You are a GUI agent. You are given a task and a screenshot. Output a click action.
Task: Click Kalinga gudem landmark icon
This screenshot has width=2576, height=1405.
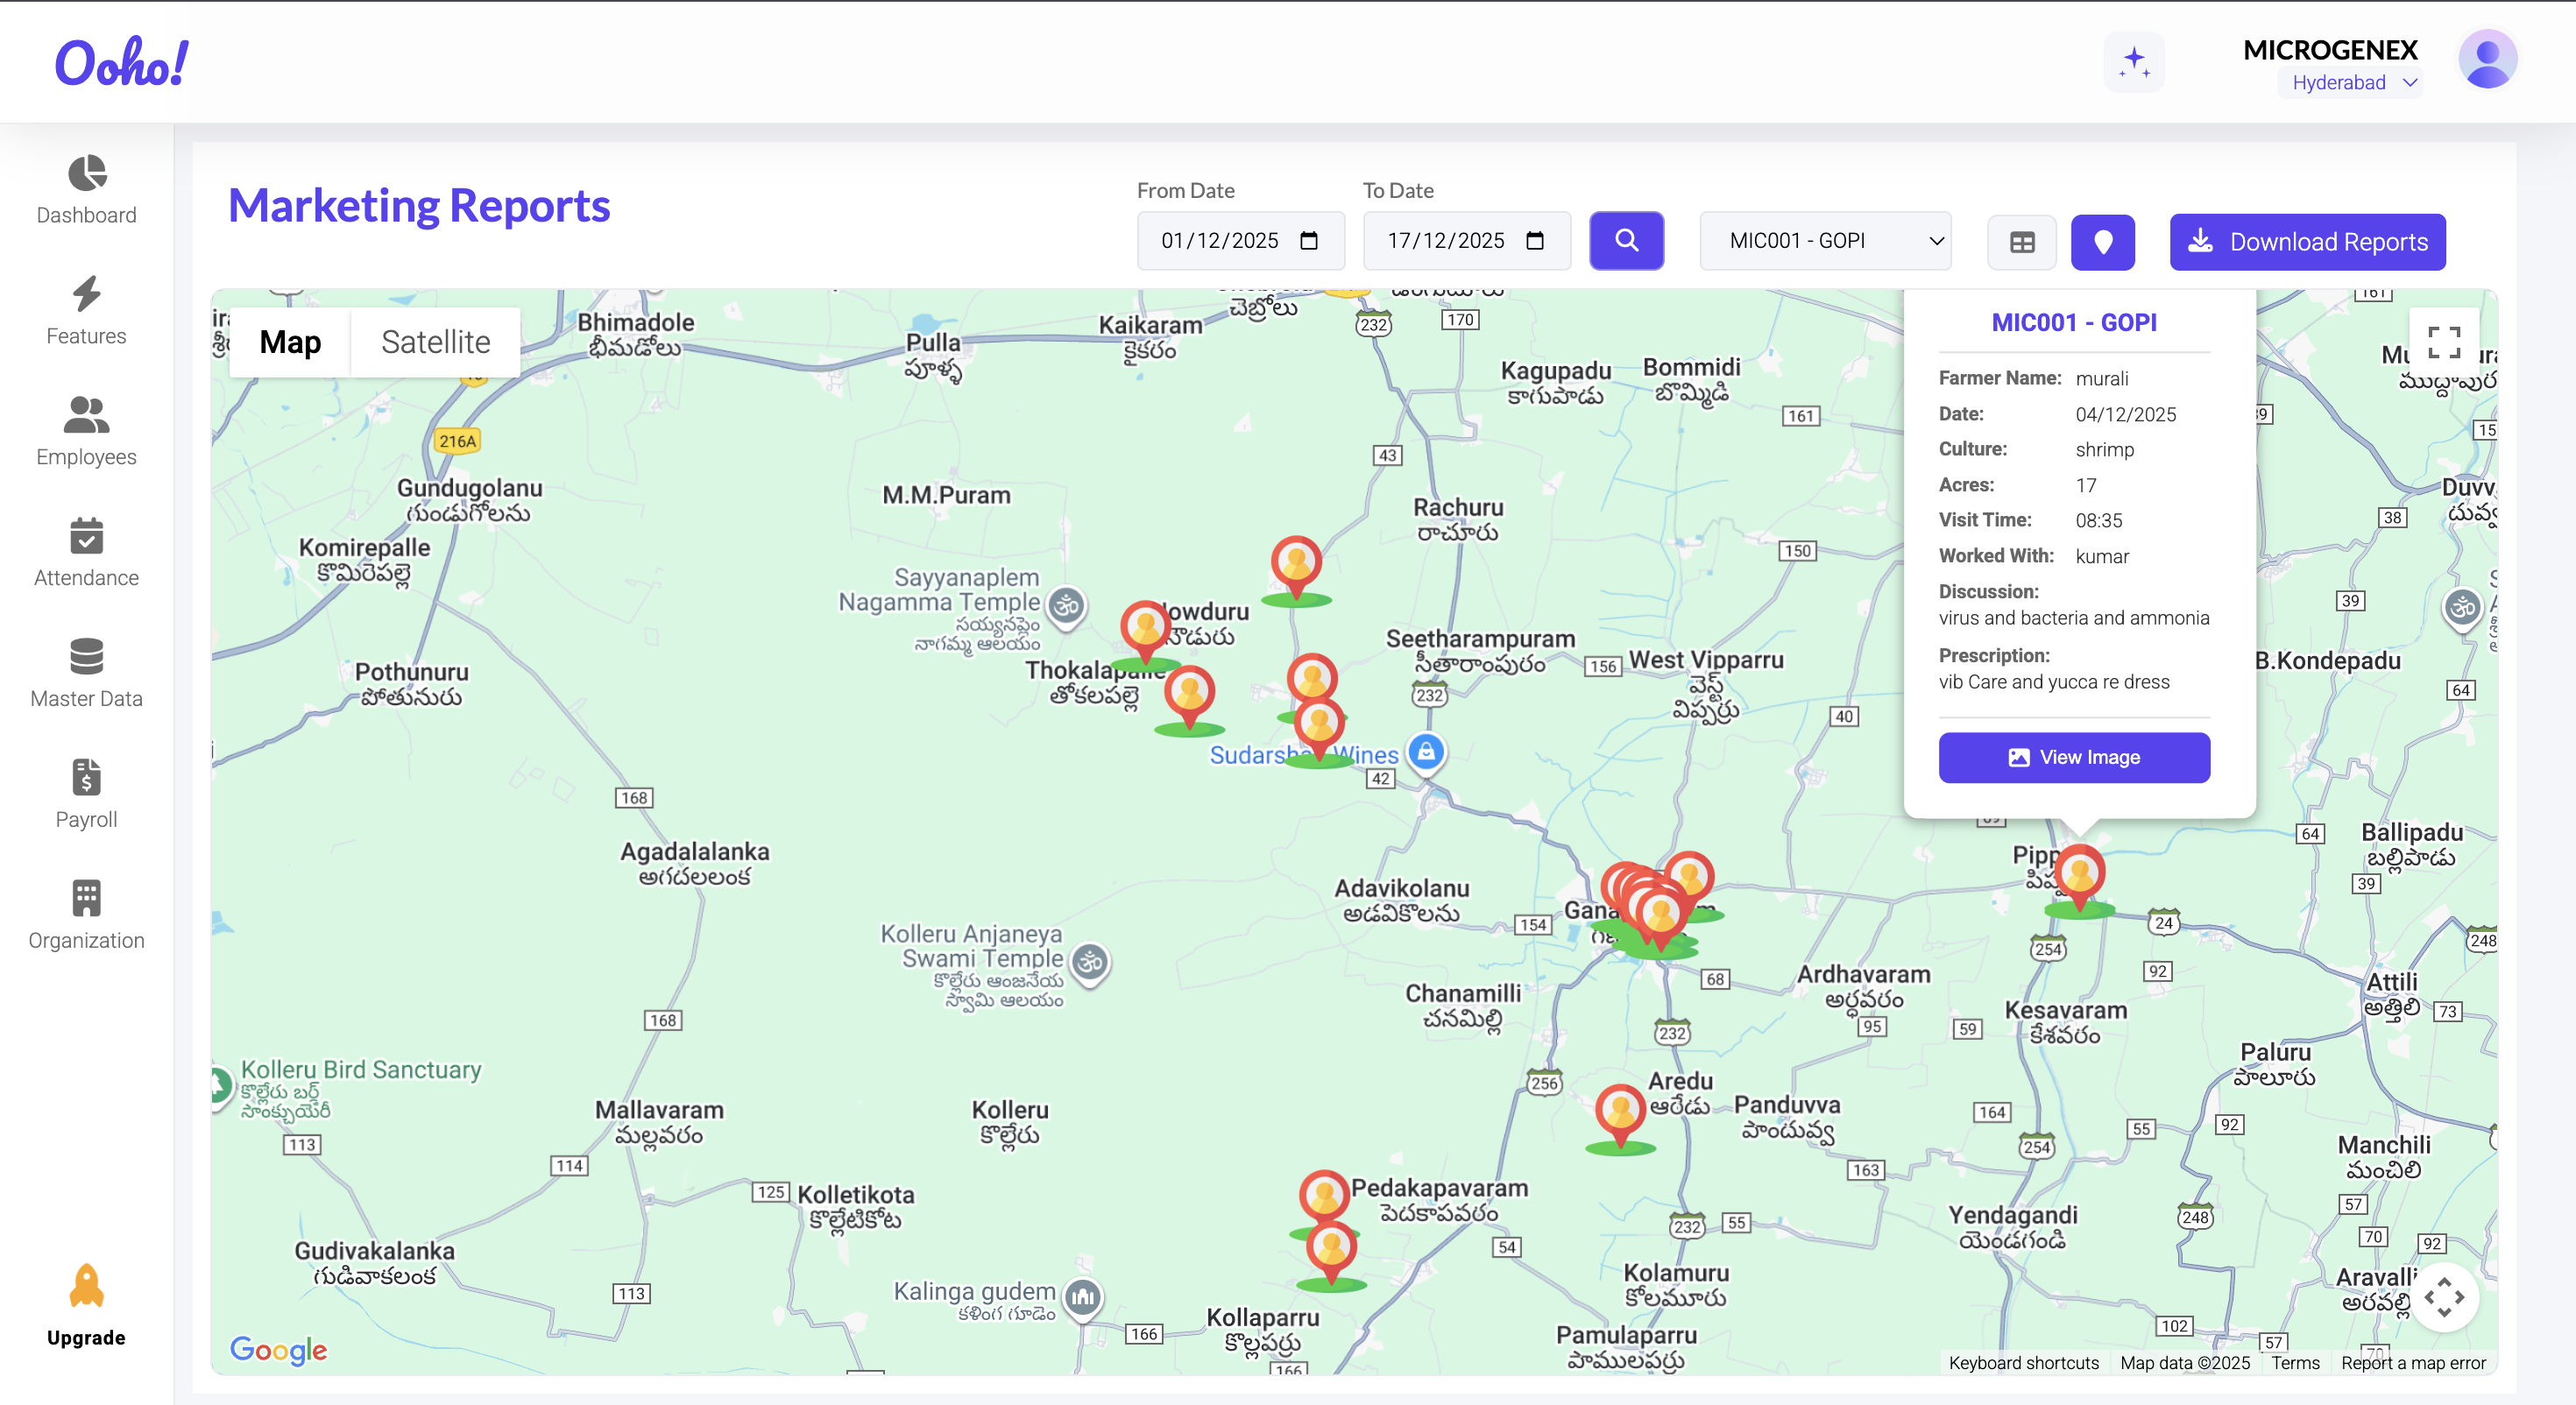(x=1082, y=1298)
